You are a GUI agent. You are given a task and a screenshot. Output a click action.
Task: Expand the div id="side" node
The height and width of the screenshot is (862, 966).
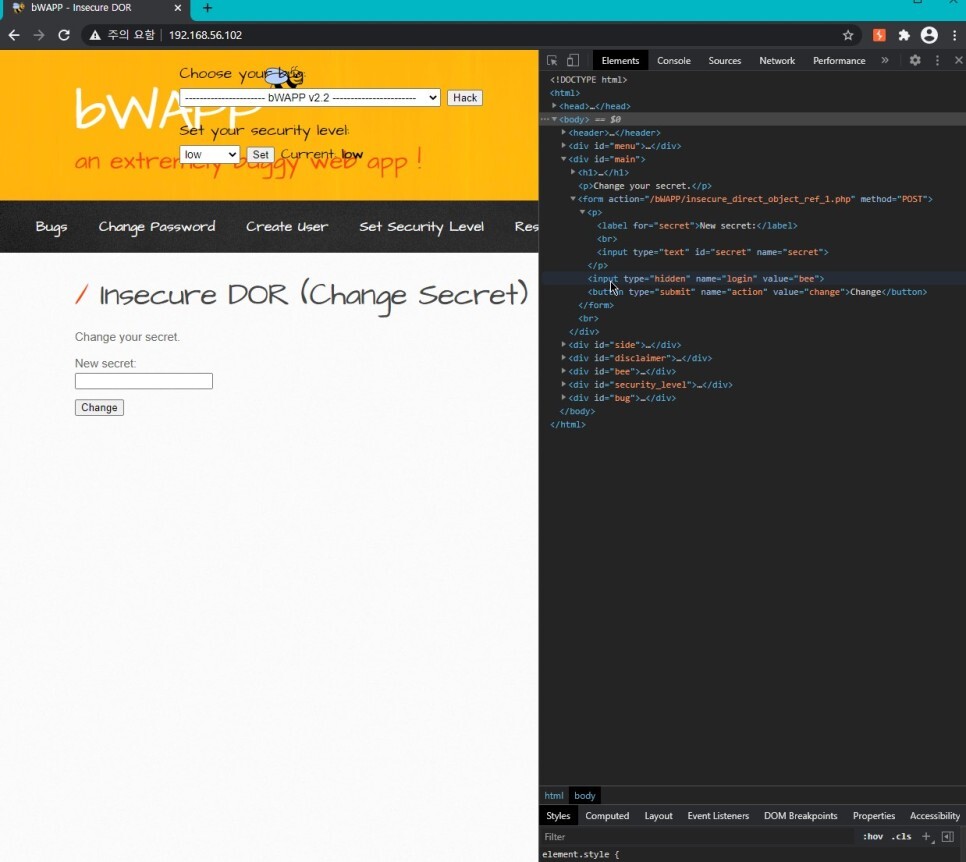point(564,345)
